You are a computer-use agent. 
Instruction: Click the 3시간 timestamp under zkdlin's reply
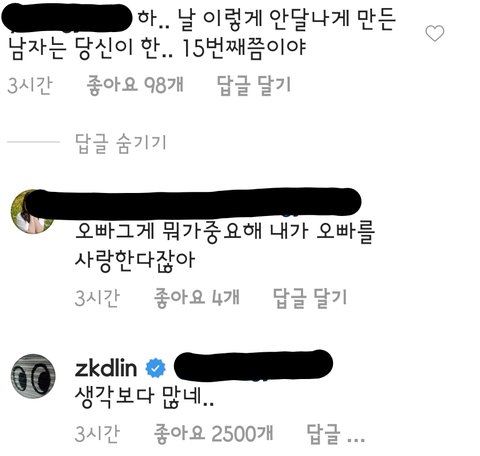tap(97, 433)
